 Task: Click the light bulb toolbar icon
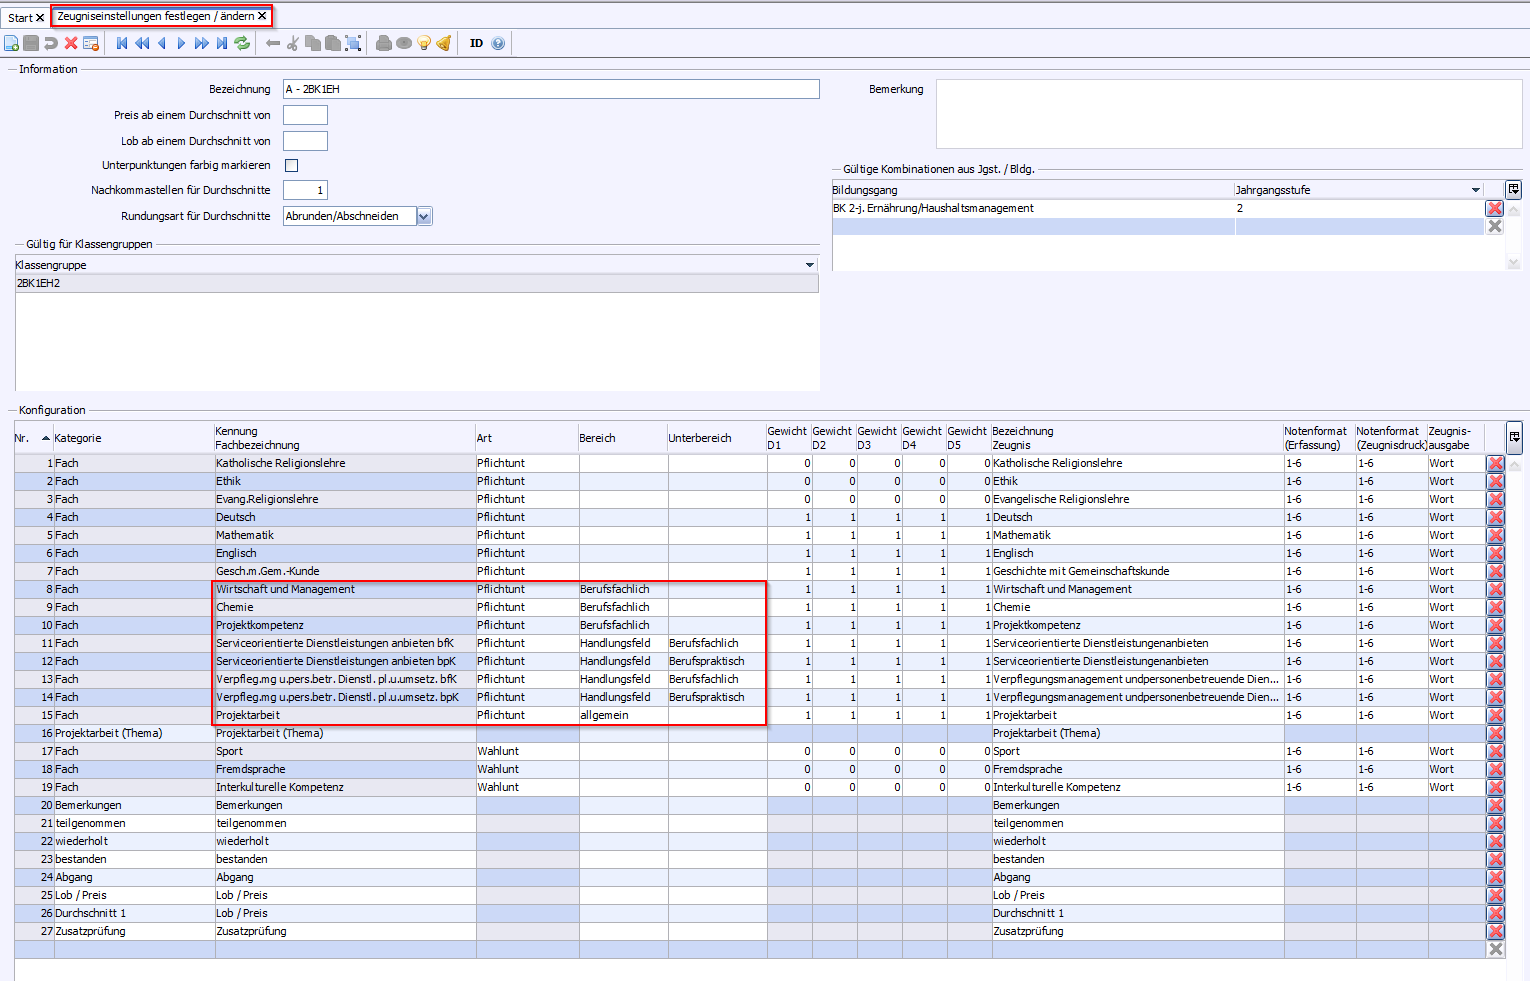424,43
